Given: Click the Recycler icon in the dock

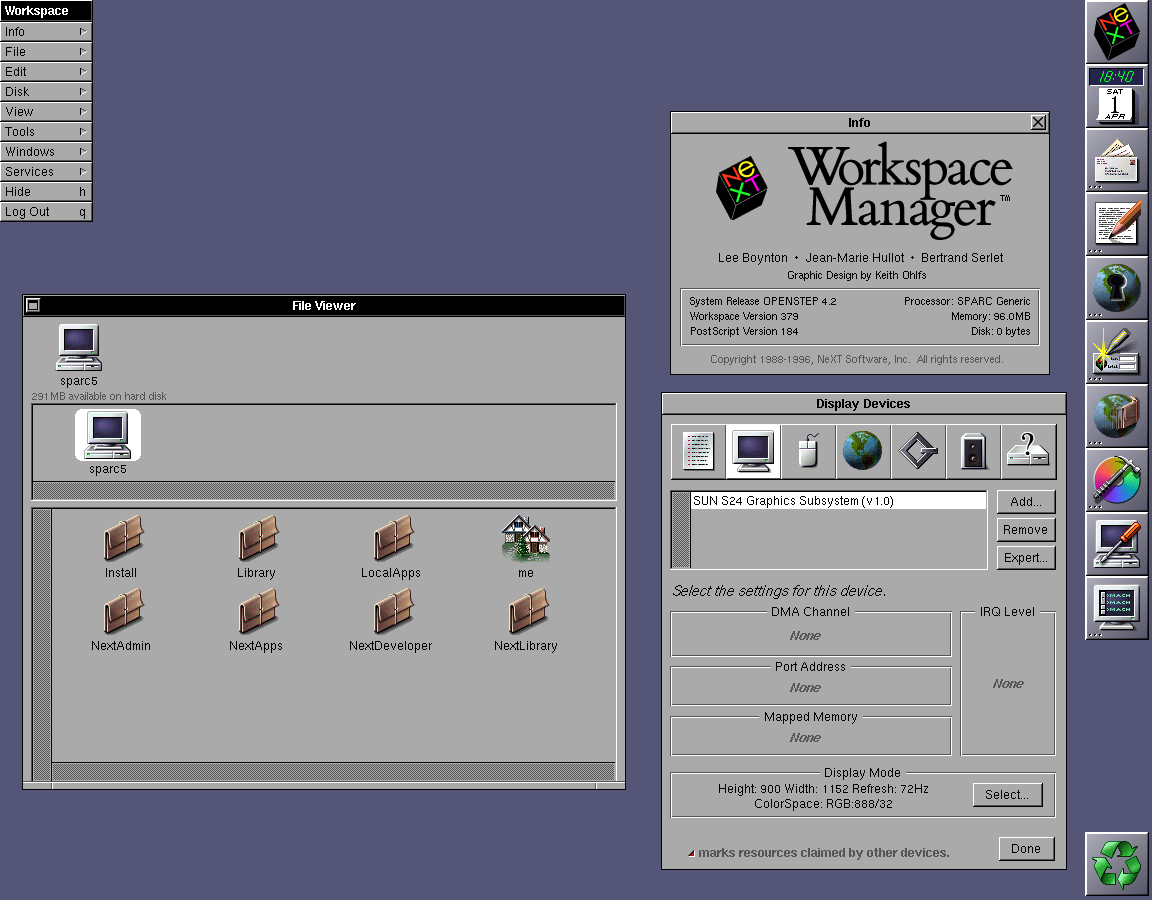Looking at the screenshot, I should [1116, 863].
